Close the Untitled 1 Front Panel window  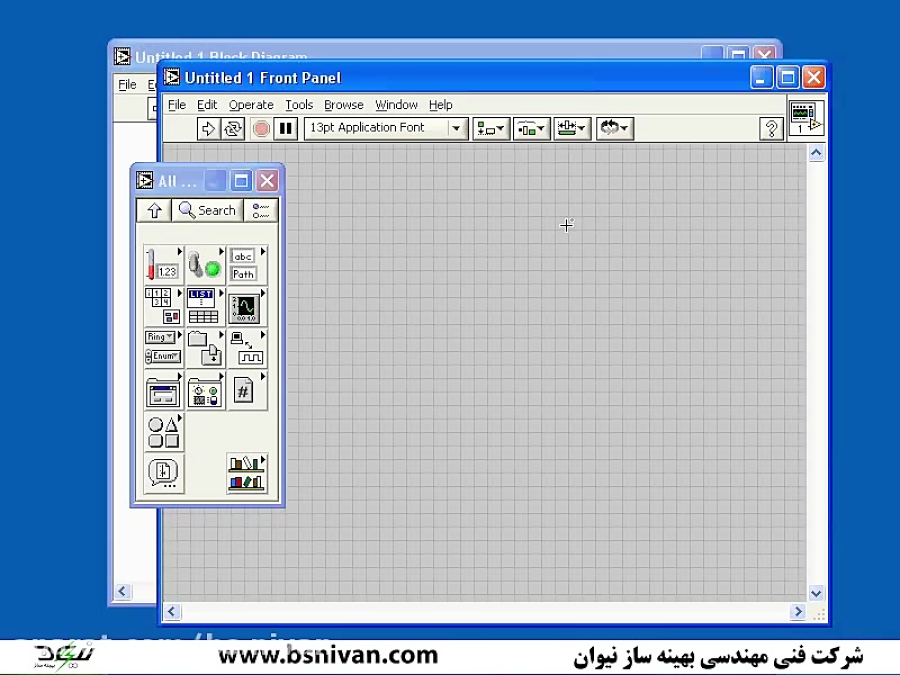(813, 77)
